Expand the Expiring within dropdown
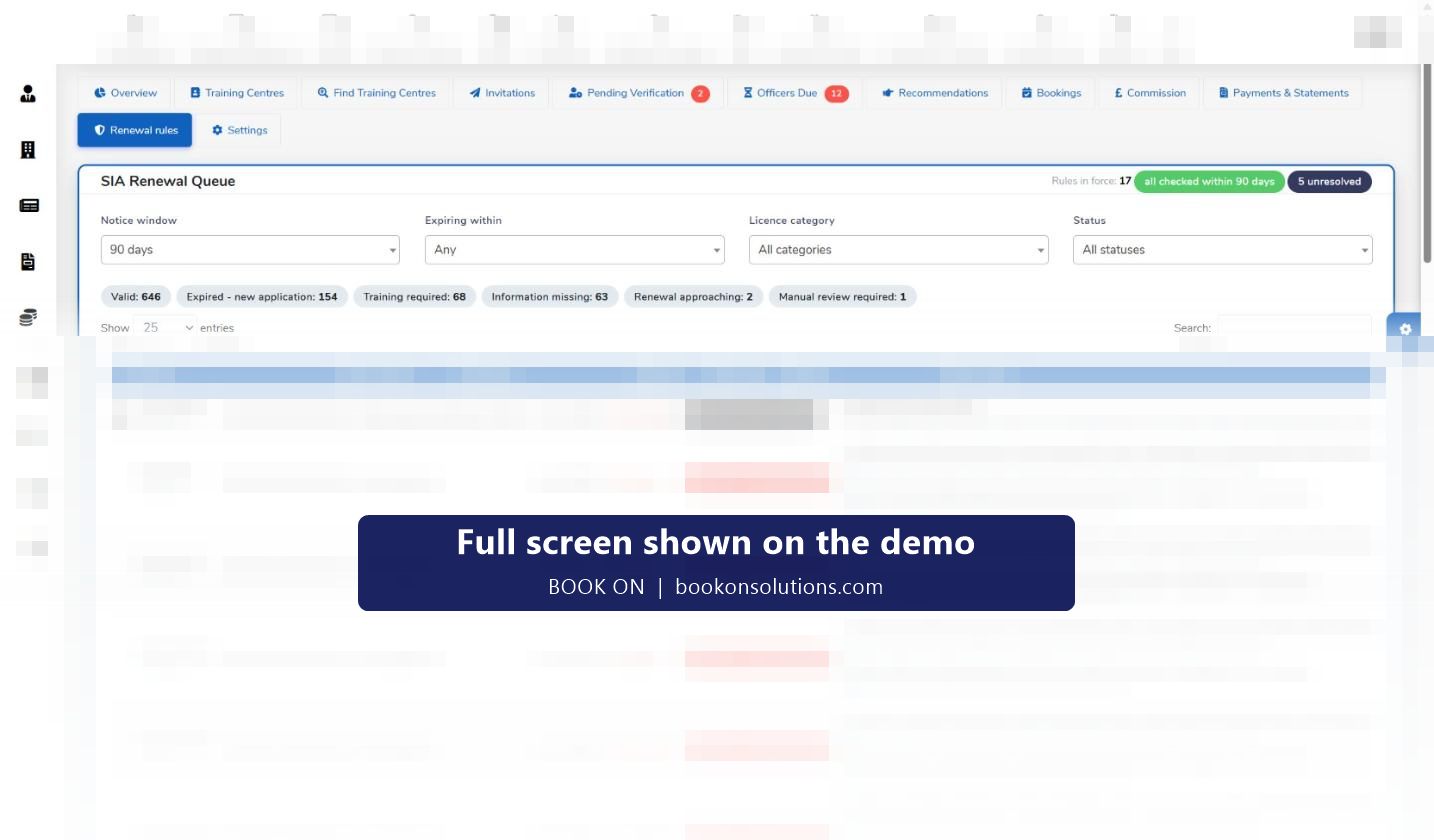The height and width of the screenshot is (840, 1434). pos(574,250)
